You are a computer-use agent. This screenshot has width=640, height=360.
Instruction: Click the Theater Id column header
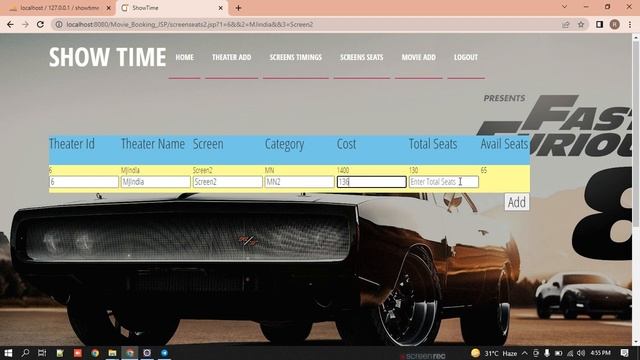click(72, 144)
